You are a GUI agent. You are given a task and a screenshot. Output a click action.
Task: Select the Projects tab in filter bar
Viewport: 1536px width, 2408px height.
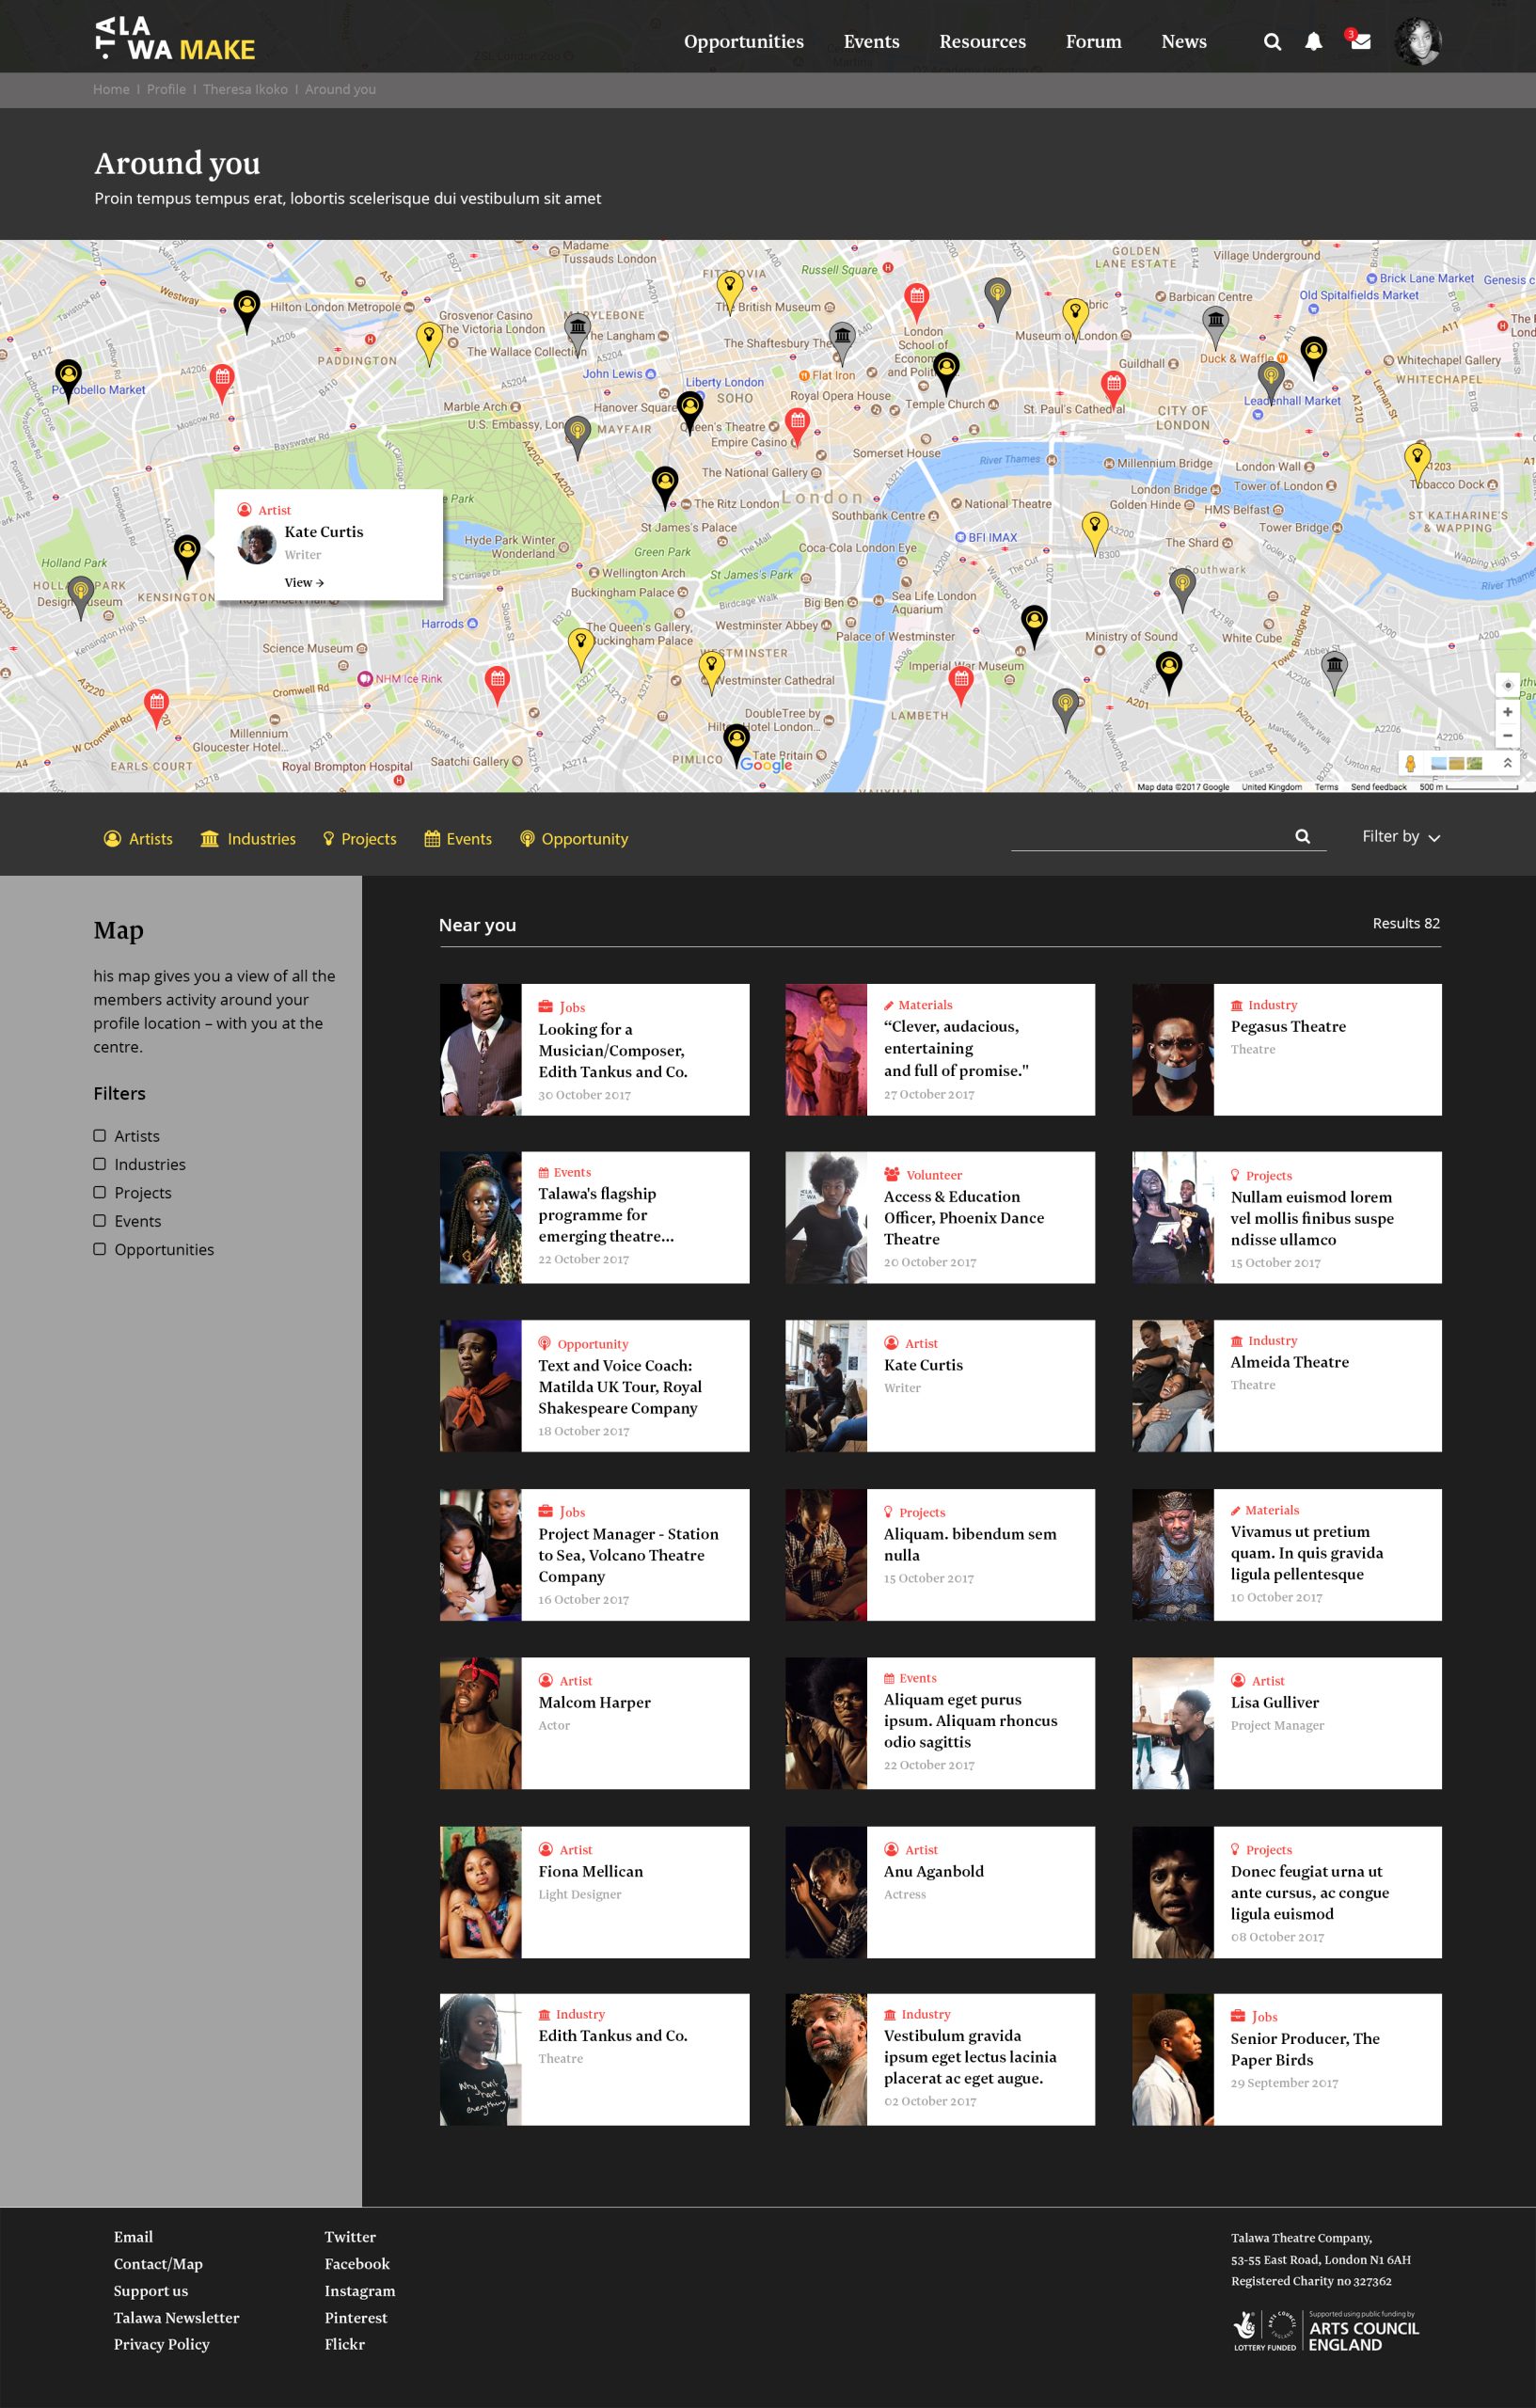click(x=360, y=838)
